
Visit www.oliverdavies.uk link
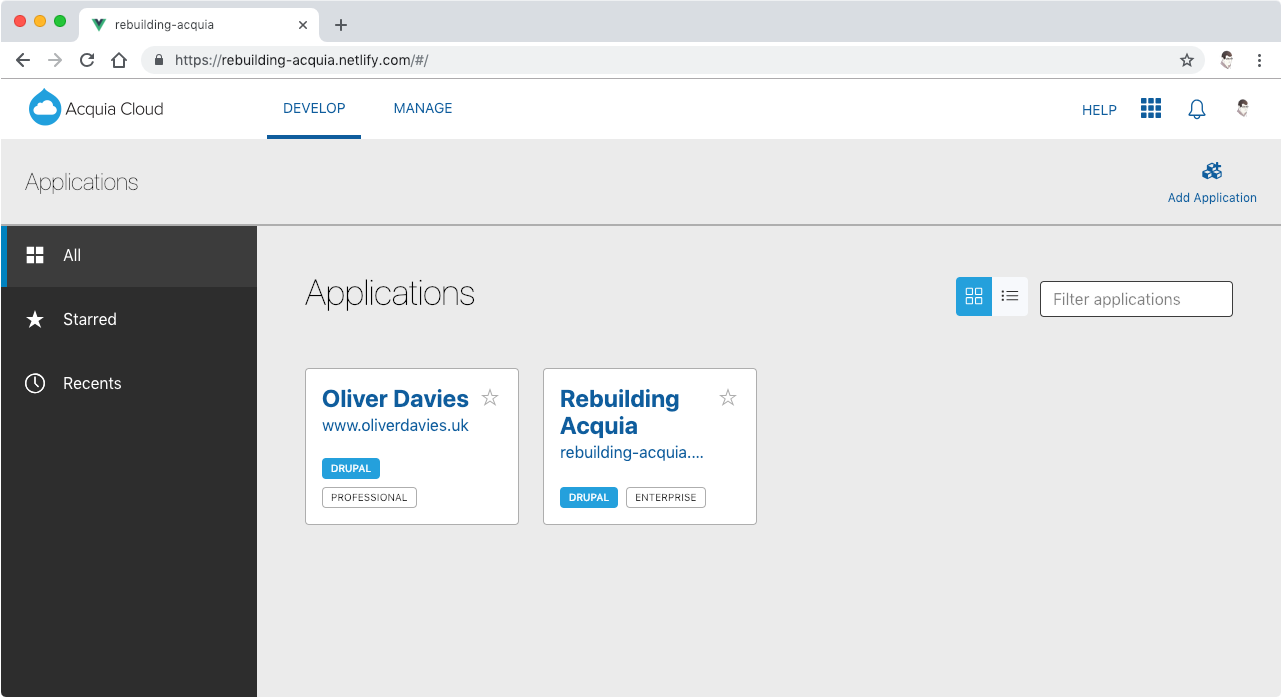(x=395, y=425)
